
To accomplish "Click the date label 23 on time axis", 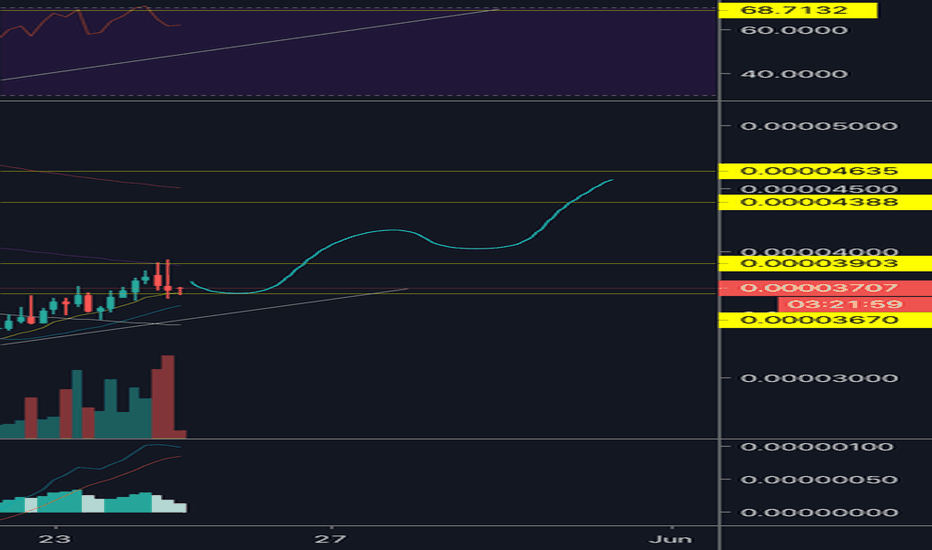I will pyautogui.click(x=54, y=539).
